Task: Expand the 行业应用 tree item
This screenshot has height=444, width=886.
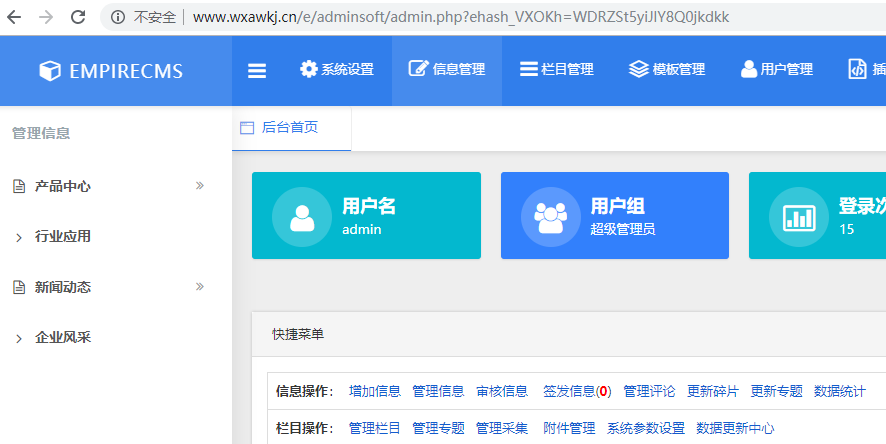Action: 19,237
